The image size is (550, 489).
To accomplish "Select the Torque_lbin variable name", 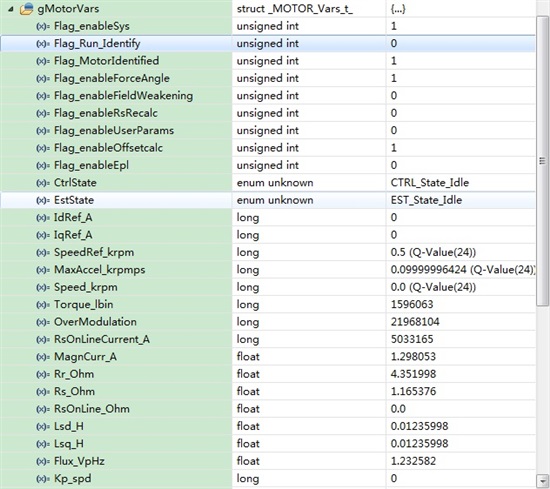I will click(x=83, y=304).
